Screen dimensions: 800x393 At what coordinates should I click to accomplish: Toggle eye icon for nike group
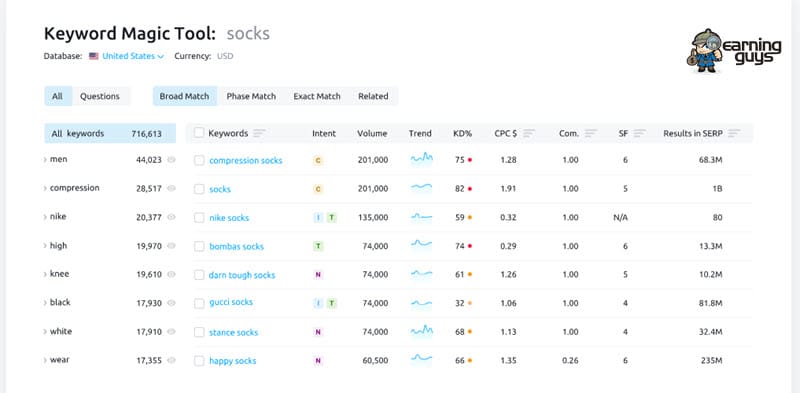(171, 217)
